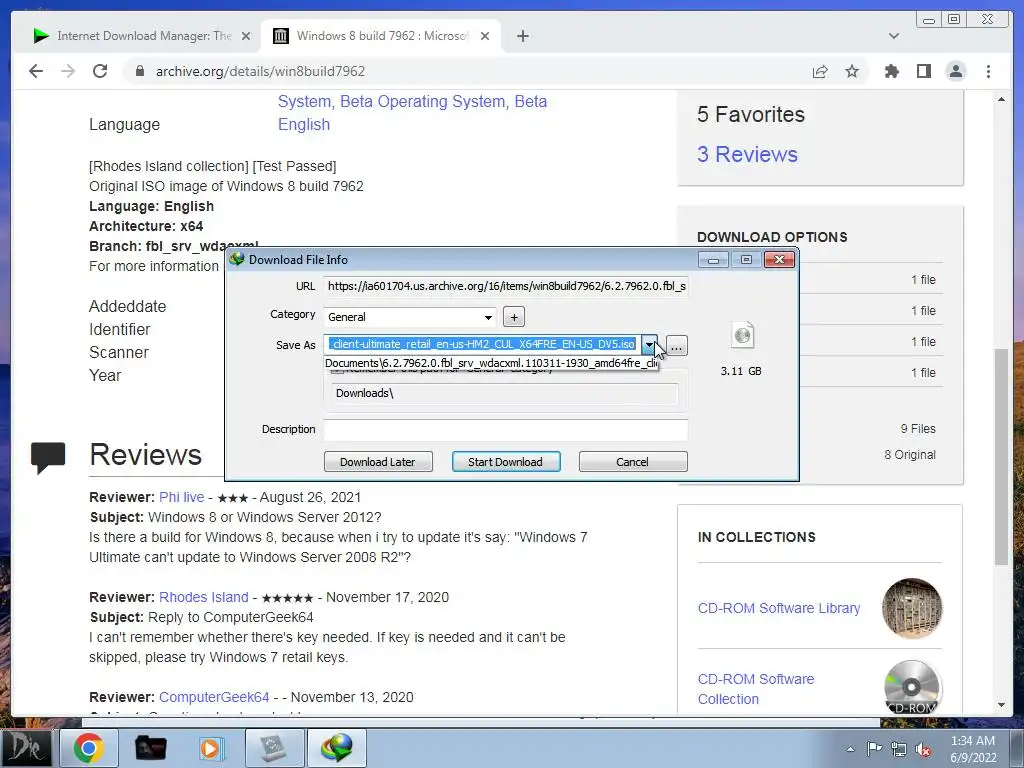
Task: Open Chrome from the taskbar
Action: pyautogui.click(x=89, y=748)
